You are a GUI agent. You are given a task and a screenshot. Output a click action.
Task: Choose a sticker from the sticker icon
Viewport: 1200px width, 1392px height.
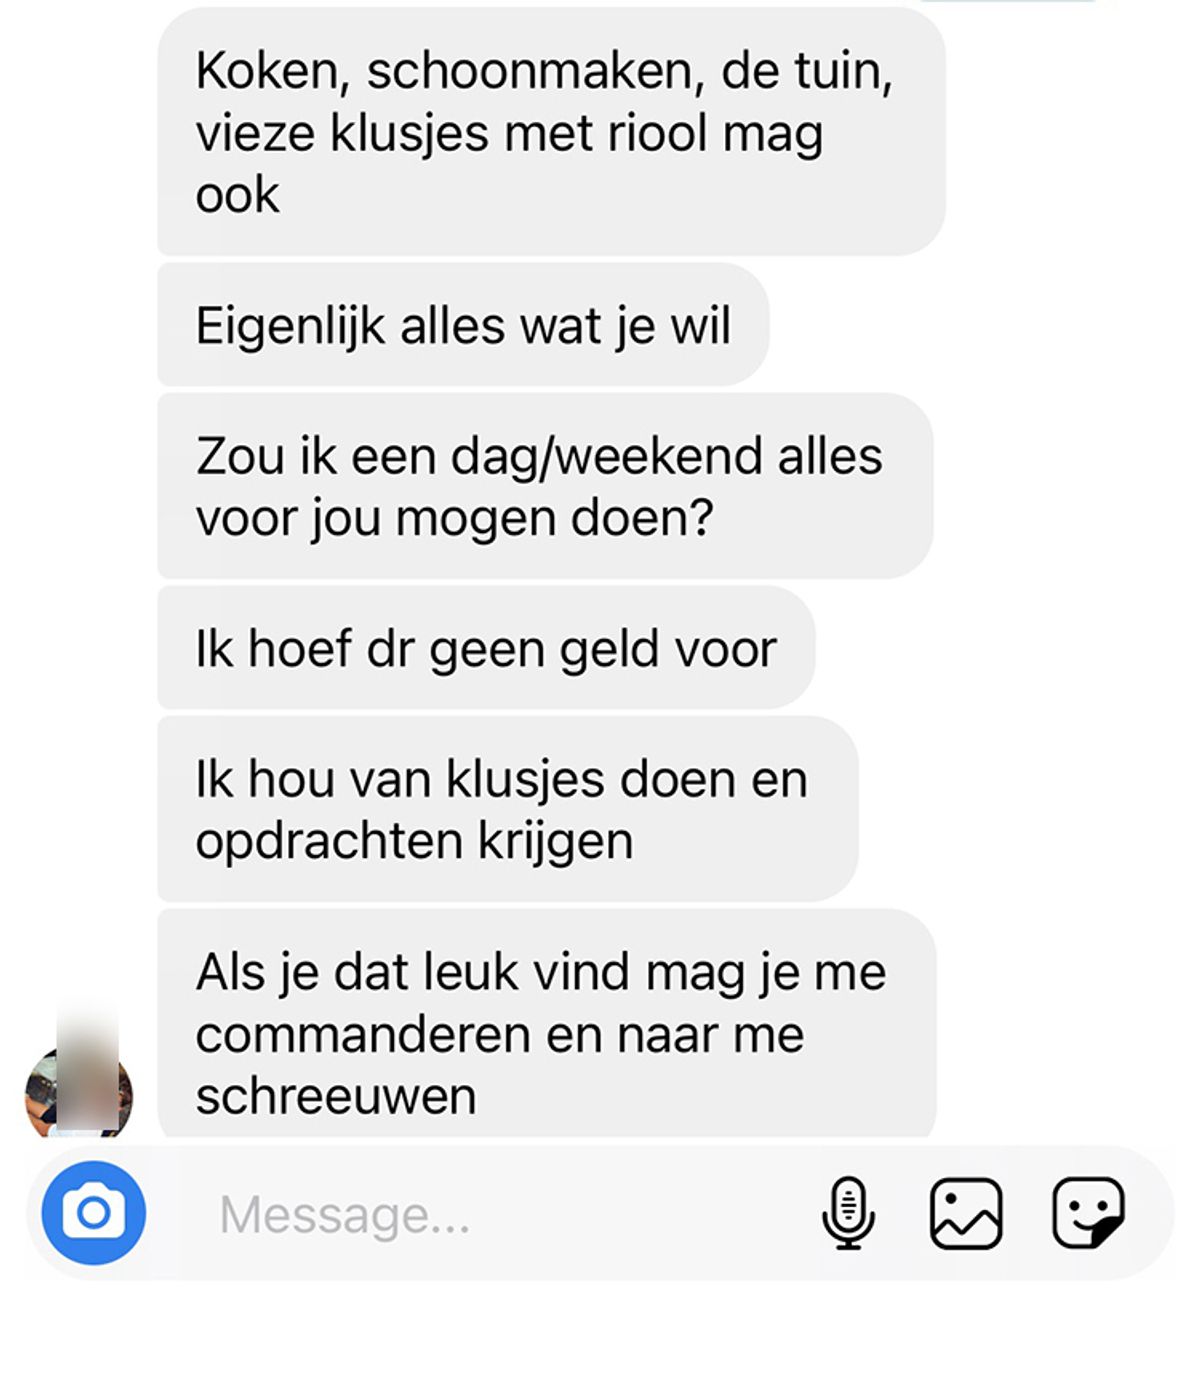[1088, 1213]
